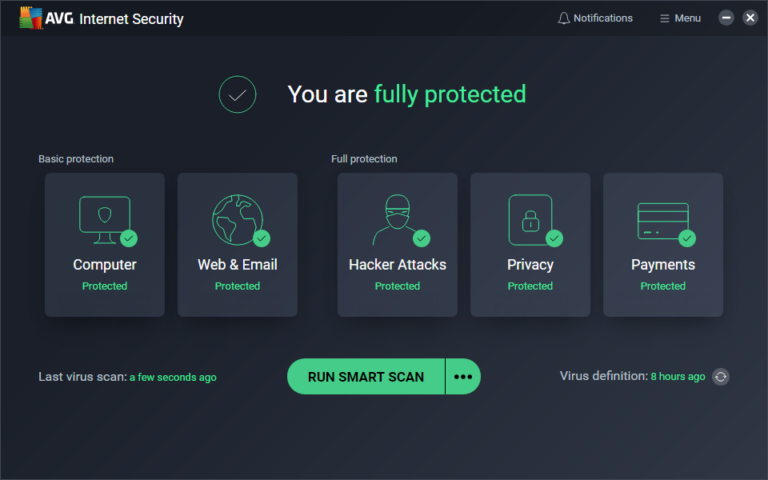
Task: Click the Run Smart Scan button
Action: coord(366,377)
